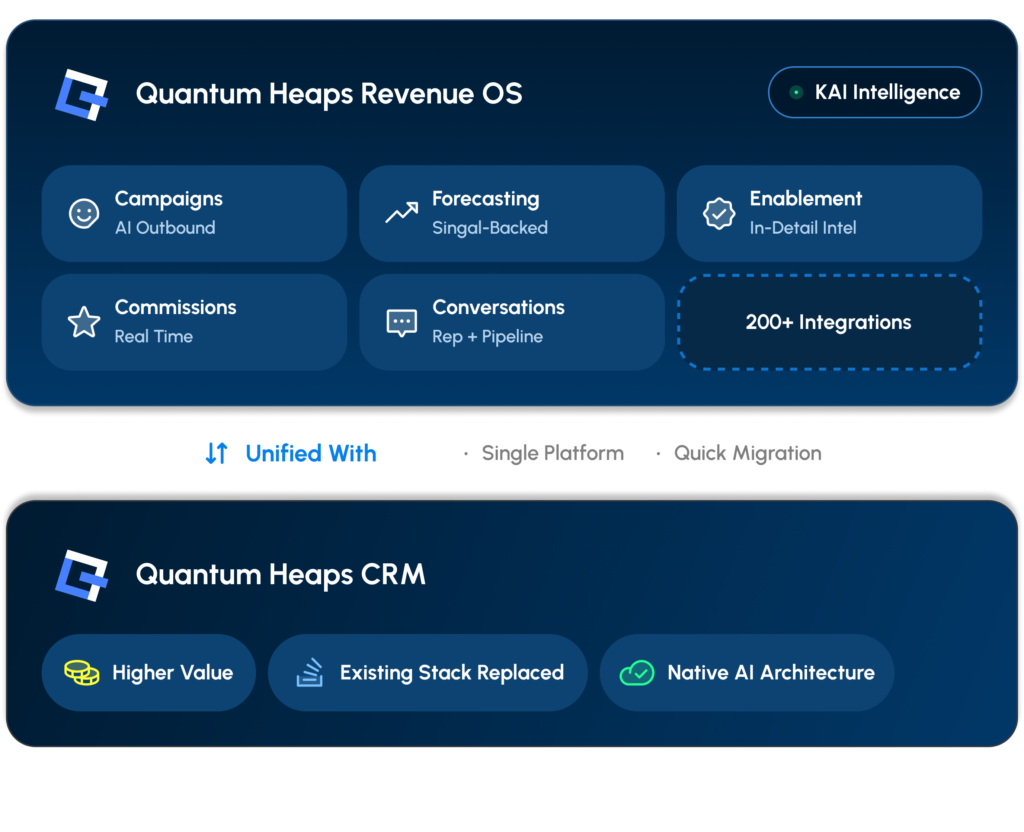Select the Campaigns AI Outbound card

tap(194, 213)
